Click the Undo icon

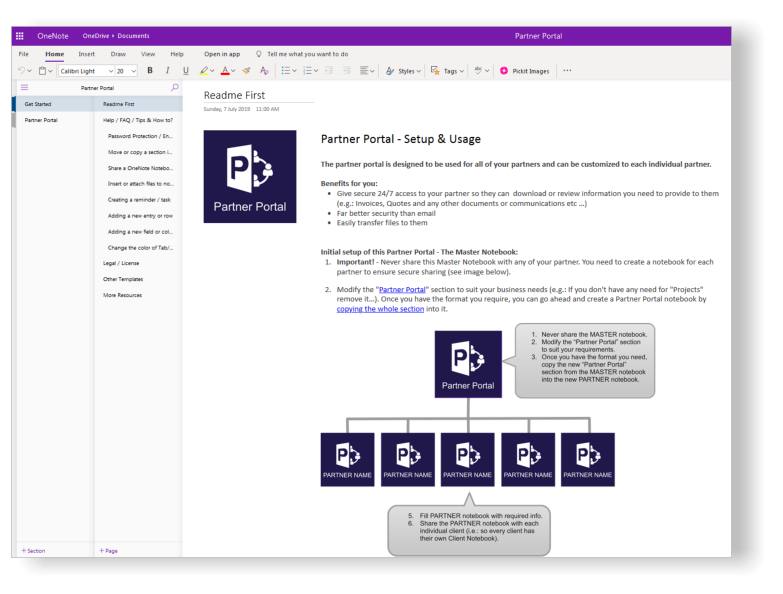21,71
